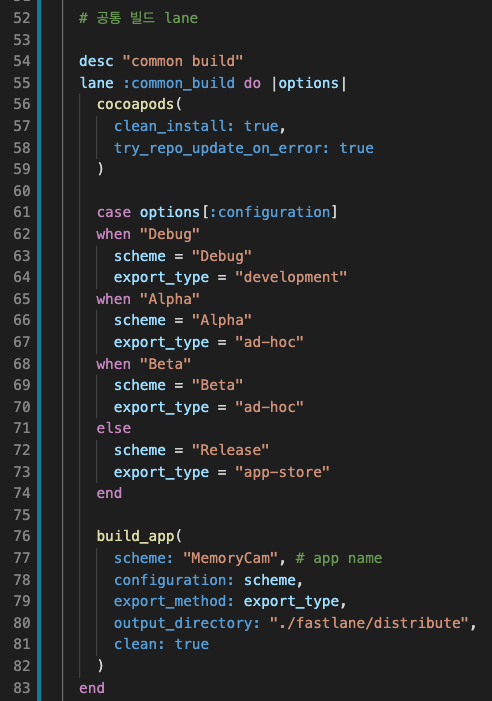Click the |options| block parameter
This screenshot has height=701, width=492.
point(309,83)
